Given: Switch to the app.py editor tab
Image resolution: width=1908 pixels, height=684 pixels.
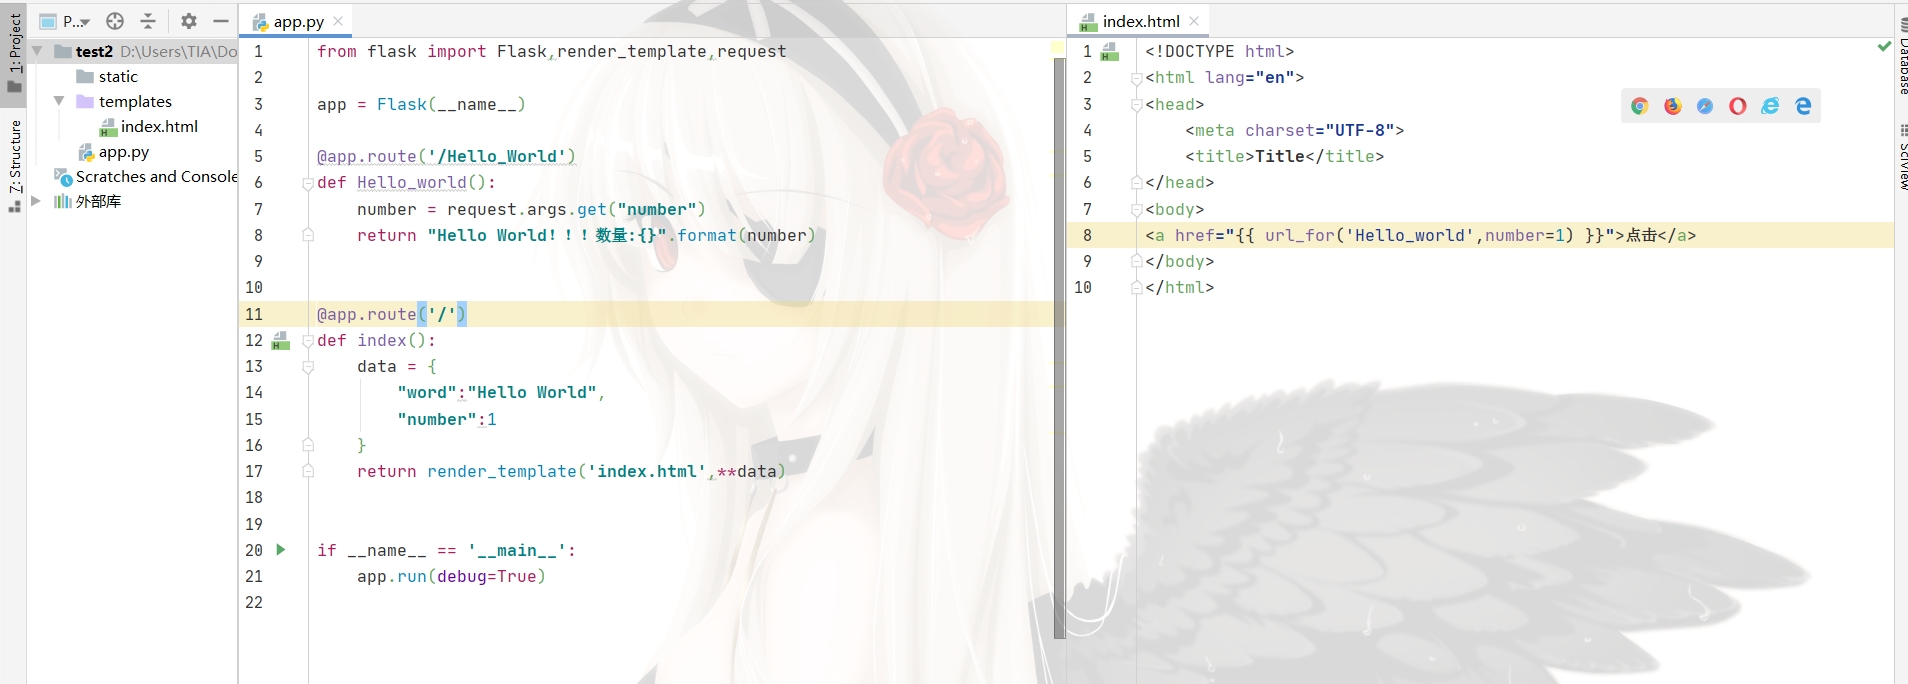Looking at the screenshot, I should [297, 21].
